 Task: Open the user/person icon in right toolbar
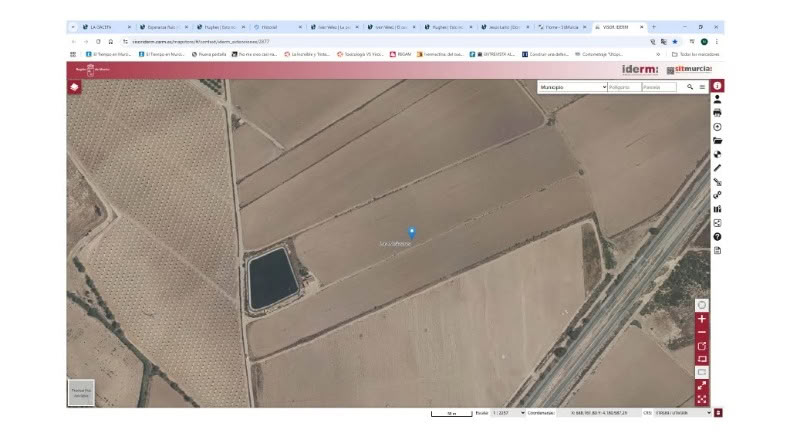pyautogui.click(x=717, y=100)
